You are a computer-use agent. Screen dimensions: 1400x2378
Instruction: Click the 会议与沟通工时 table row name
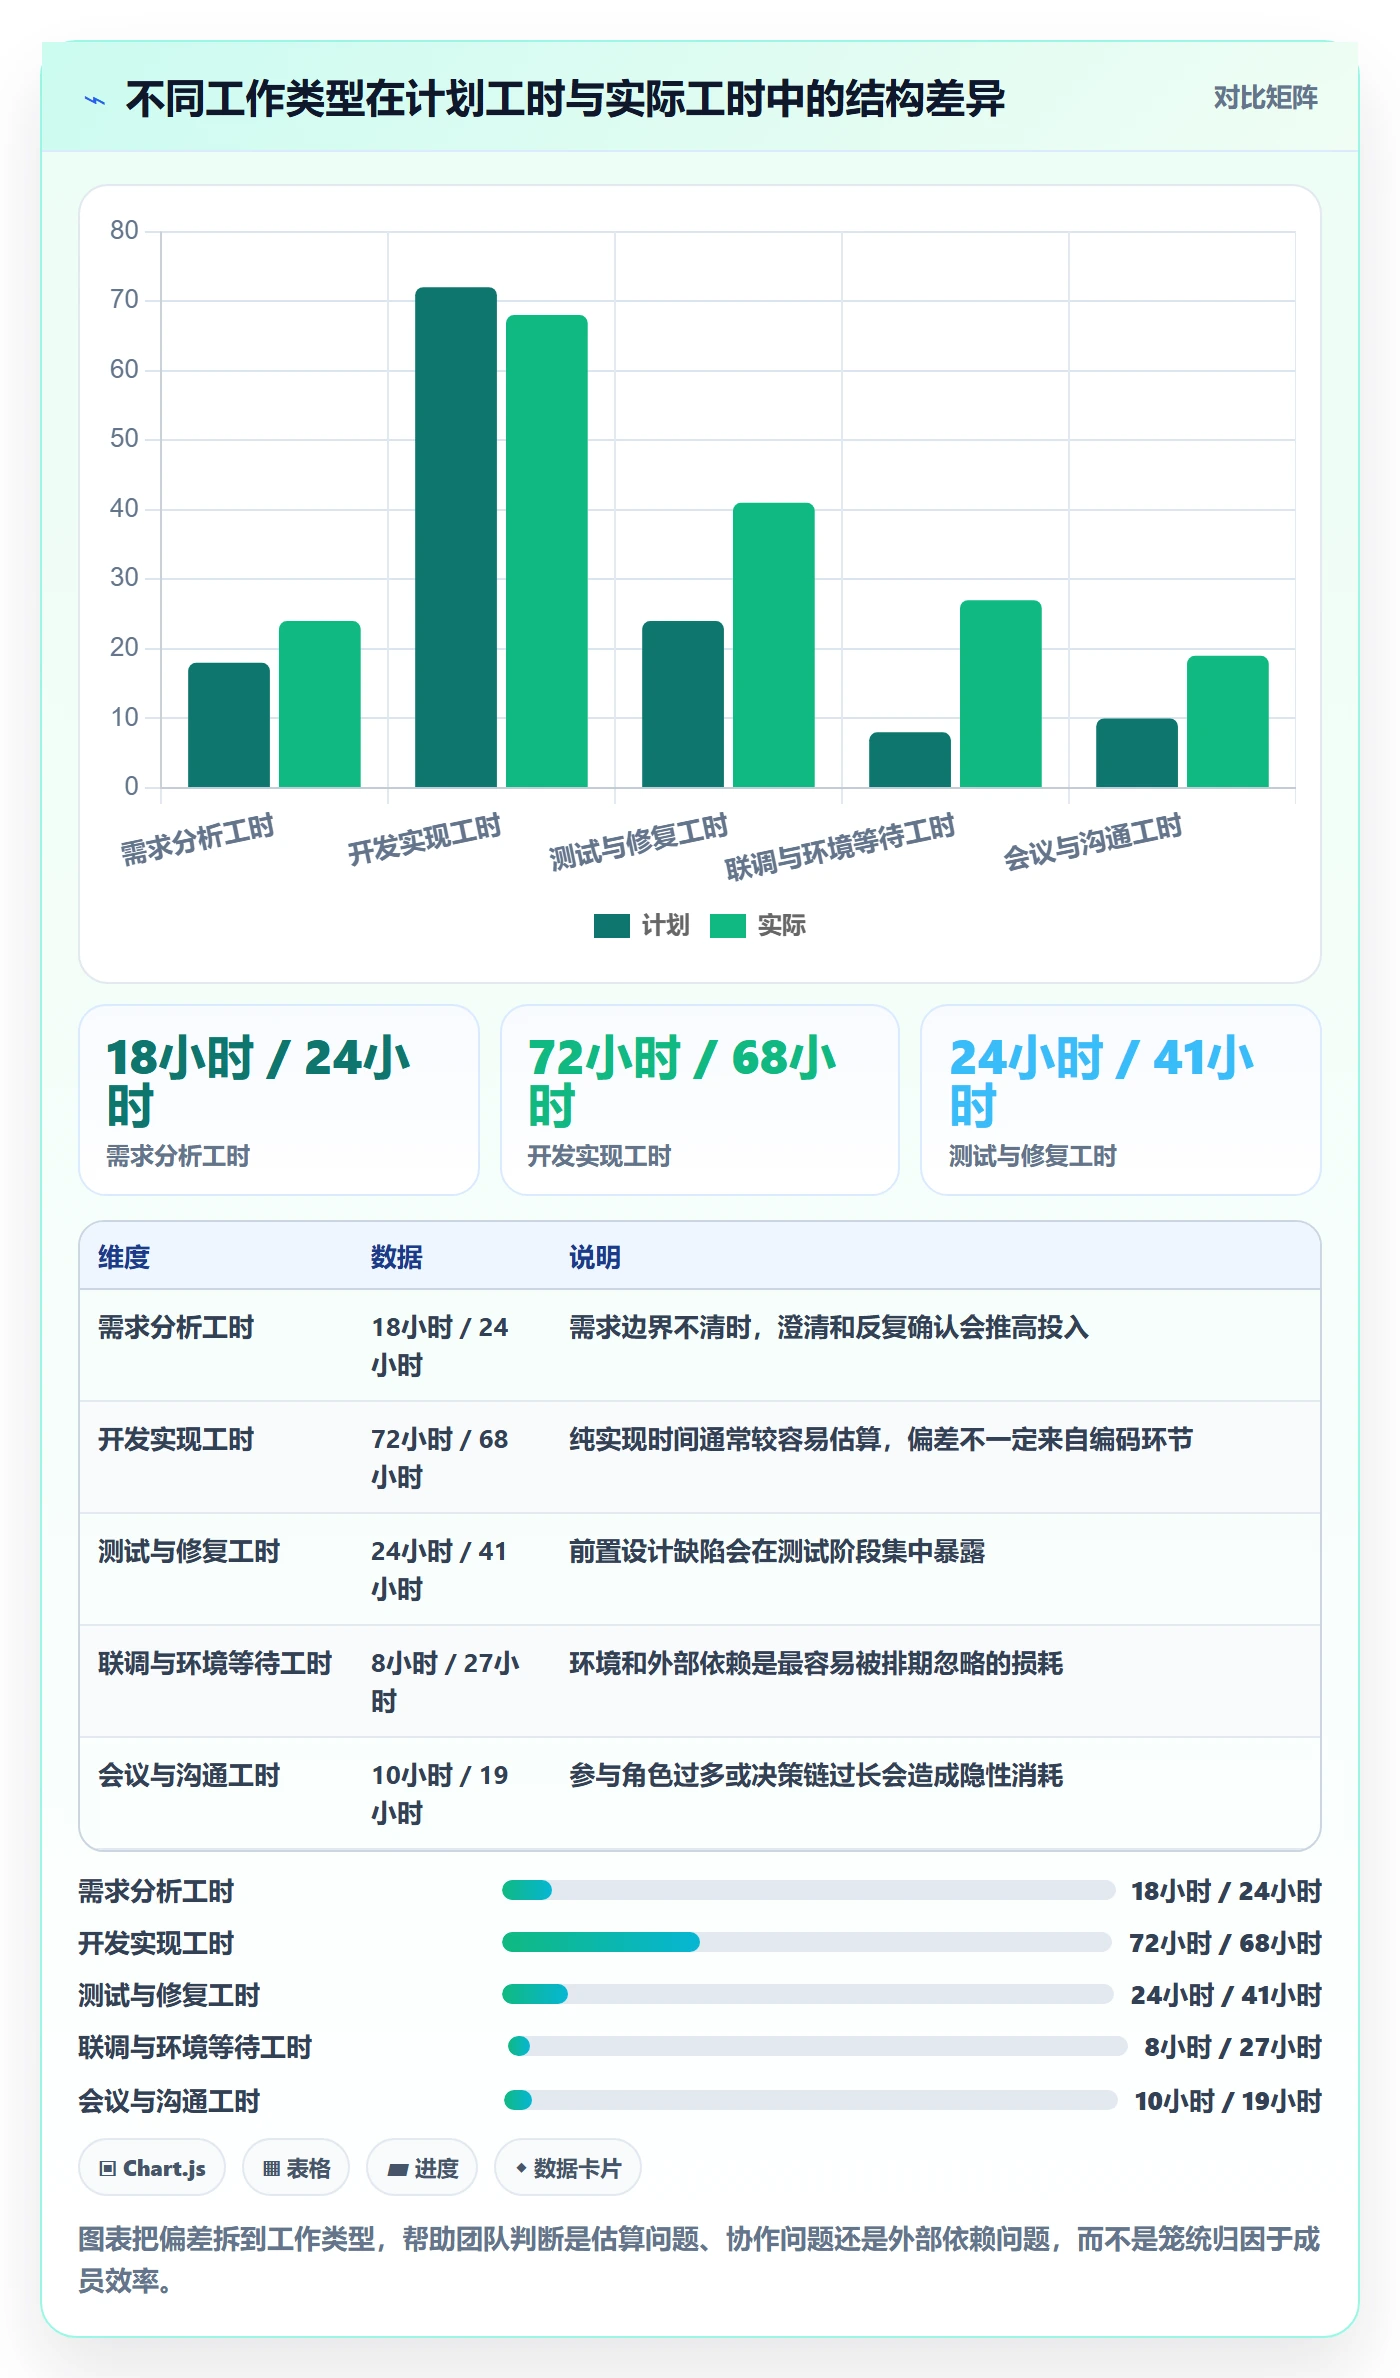click(189, 1775)
